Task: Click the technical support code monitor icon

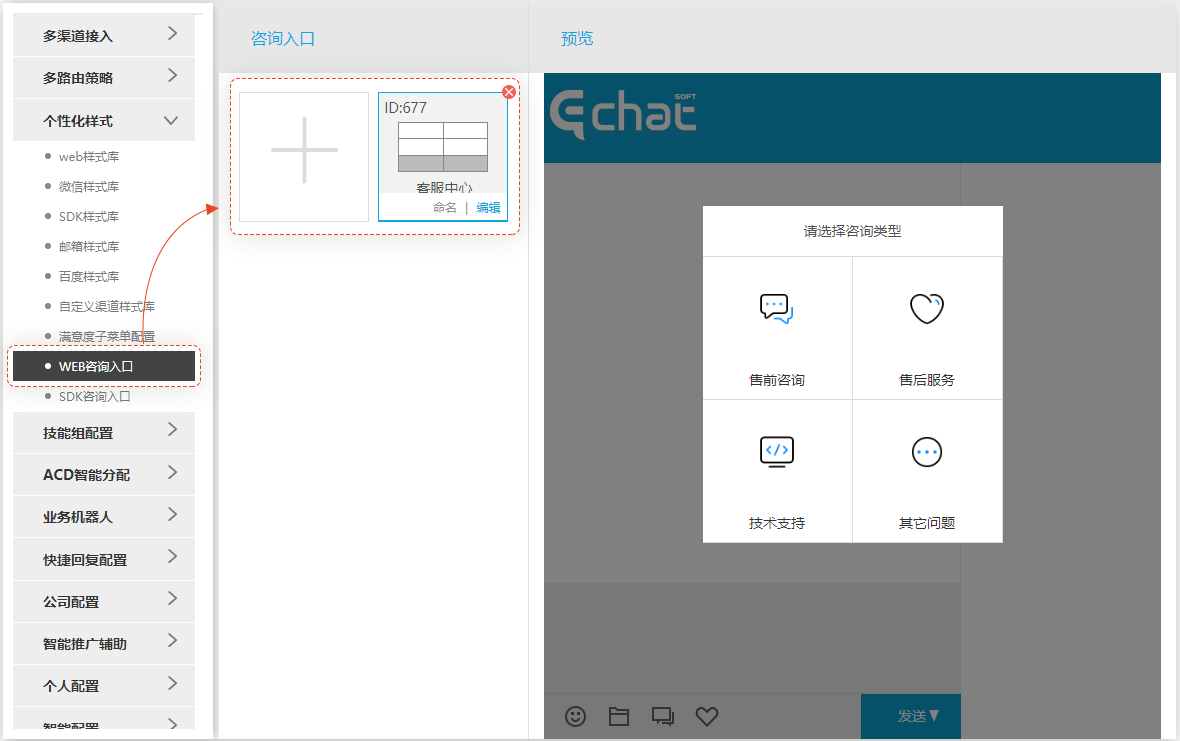Action: pyautogui.click(x=777, y=451)
